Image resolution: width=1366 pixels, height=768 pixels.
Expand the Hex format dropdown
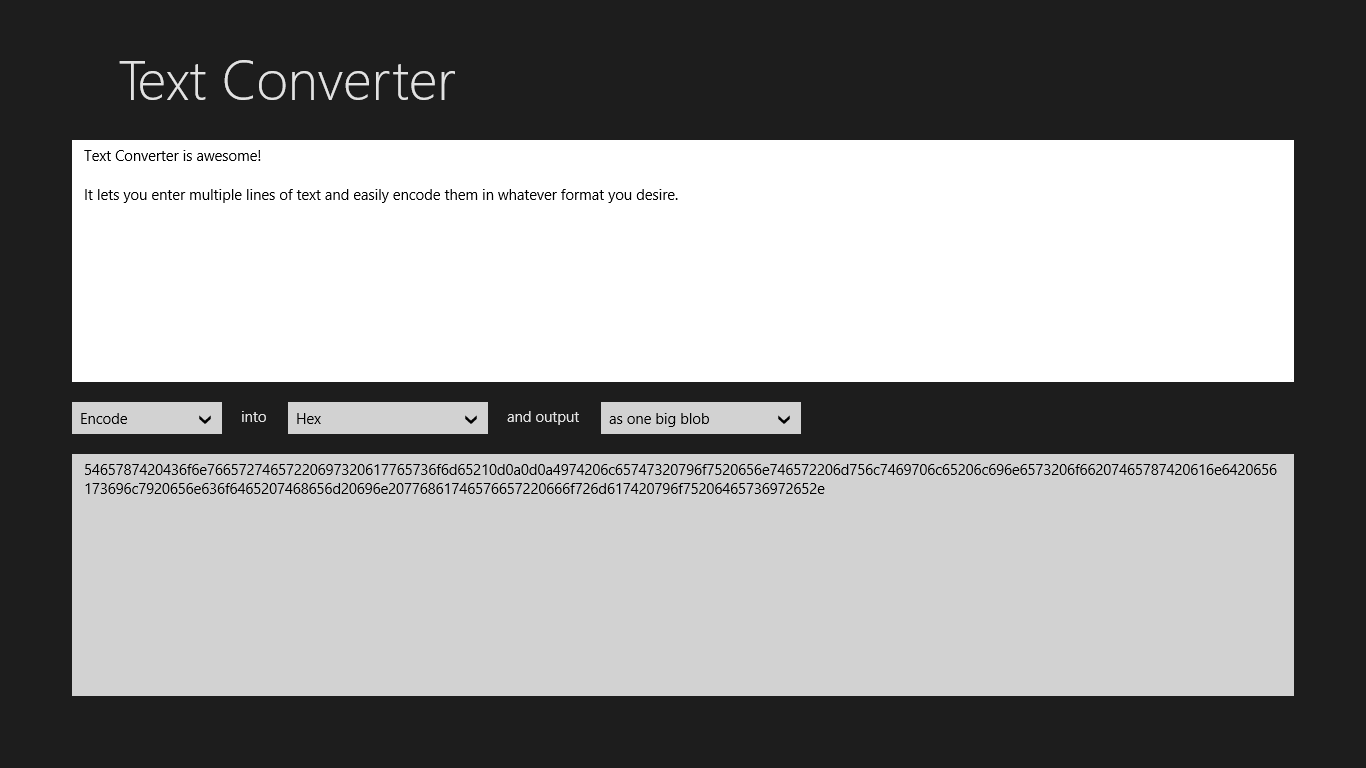tap(387, 418)
